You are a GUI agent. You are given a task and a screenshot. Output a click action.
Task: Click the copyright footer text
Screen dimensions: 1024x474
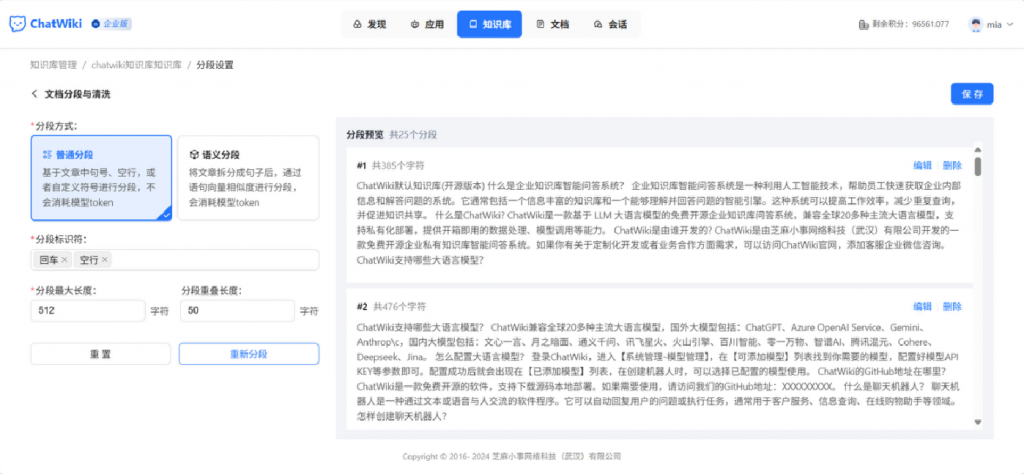(x=511, y=456)
